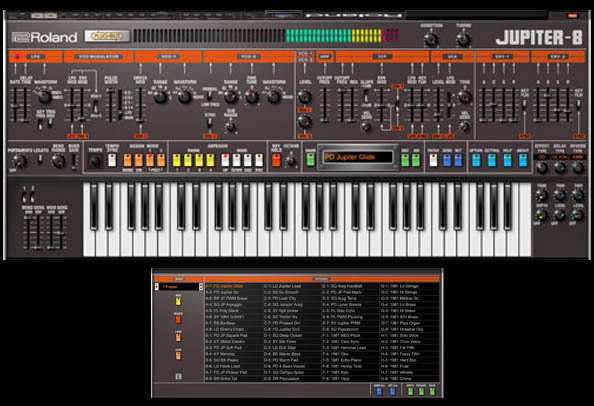The height and width of the screenshot is (406, 594).
Task: Open Option with the cyan button
Action: coord(476,160)
